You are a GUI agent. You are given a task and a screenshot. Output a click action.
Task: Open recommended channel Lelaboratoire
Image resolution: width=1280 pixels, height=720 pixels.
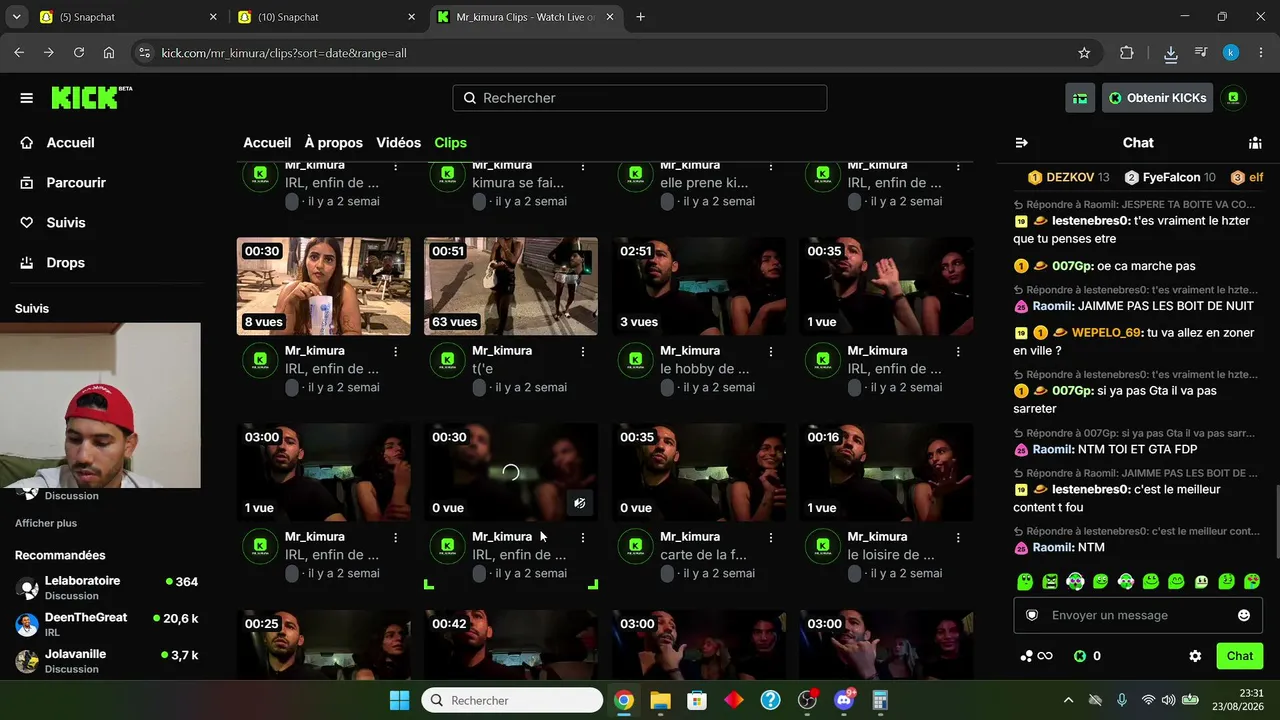click(x=107, y=587)
